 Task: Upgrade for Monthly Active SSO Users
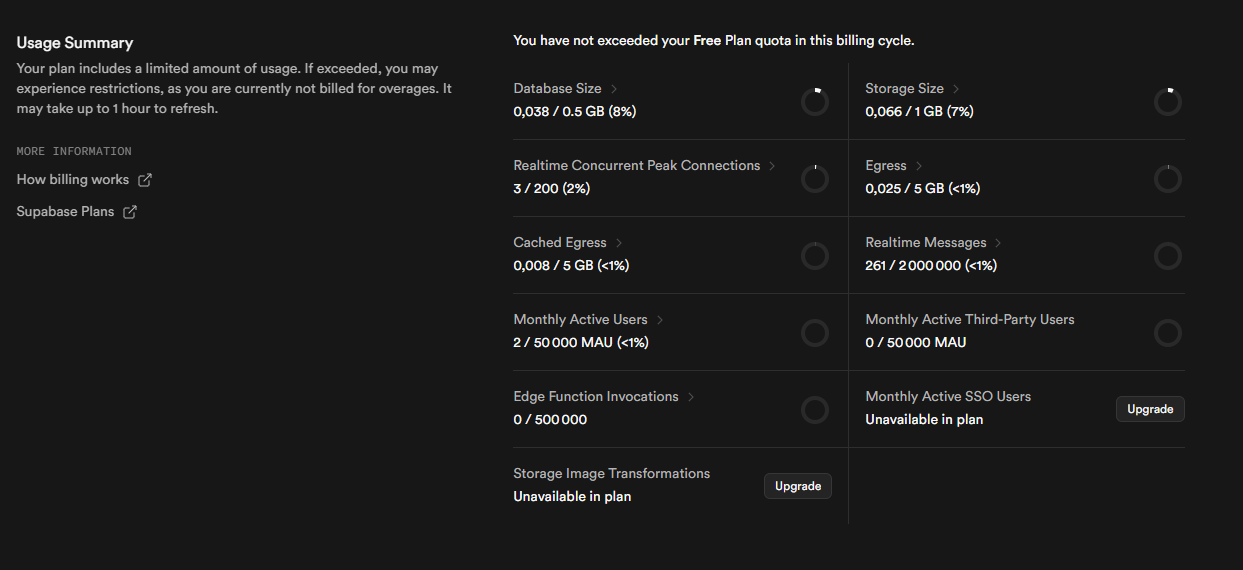1150,409
